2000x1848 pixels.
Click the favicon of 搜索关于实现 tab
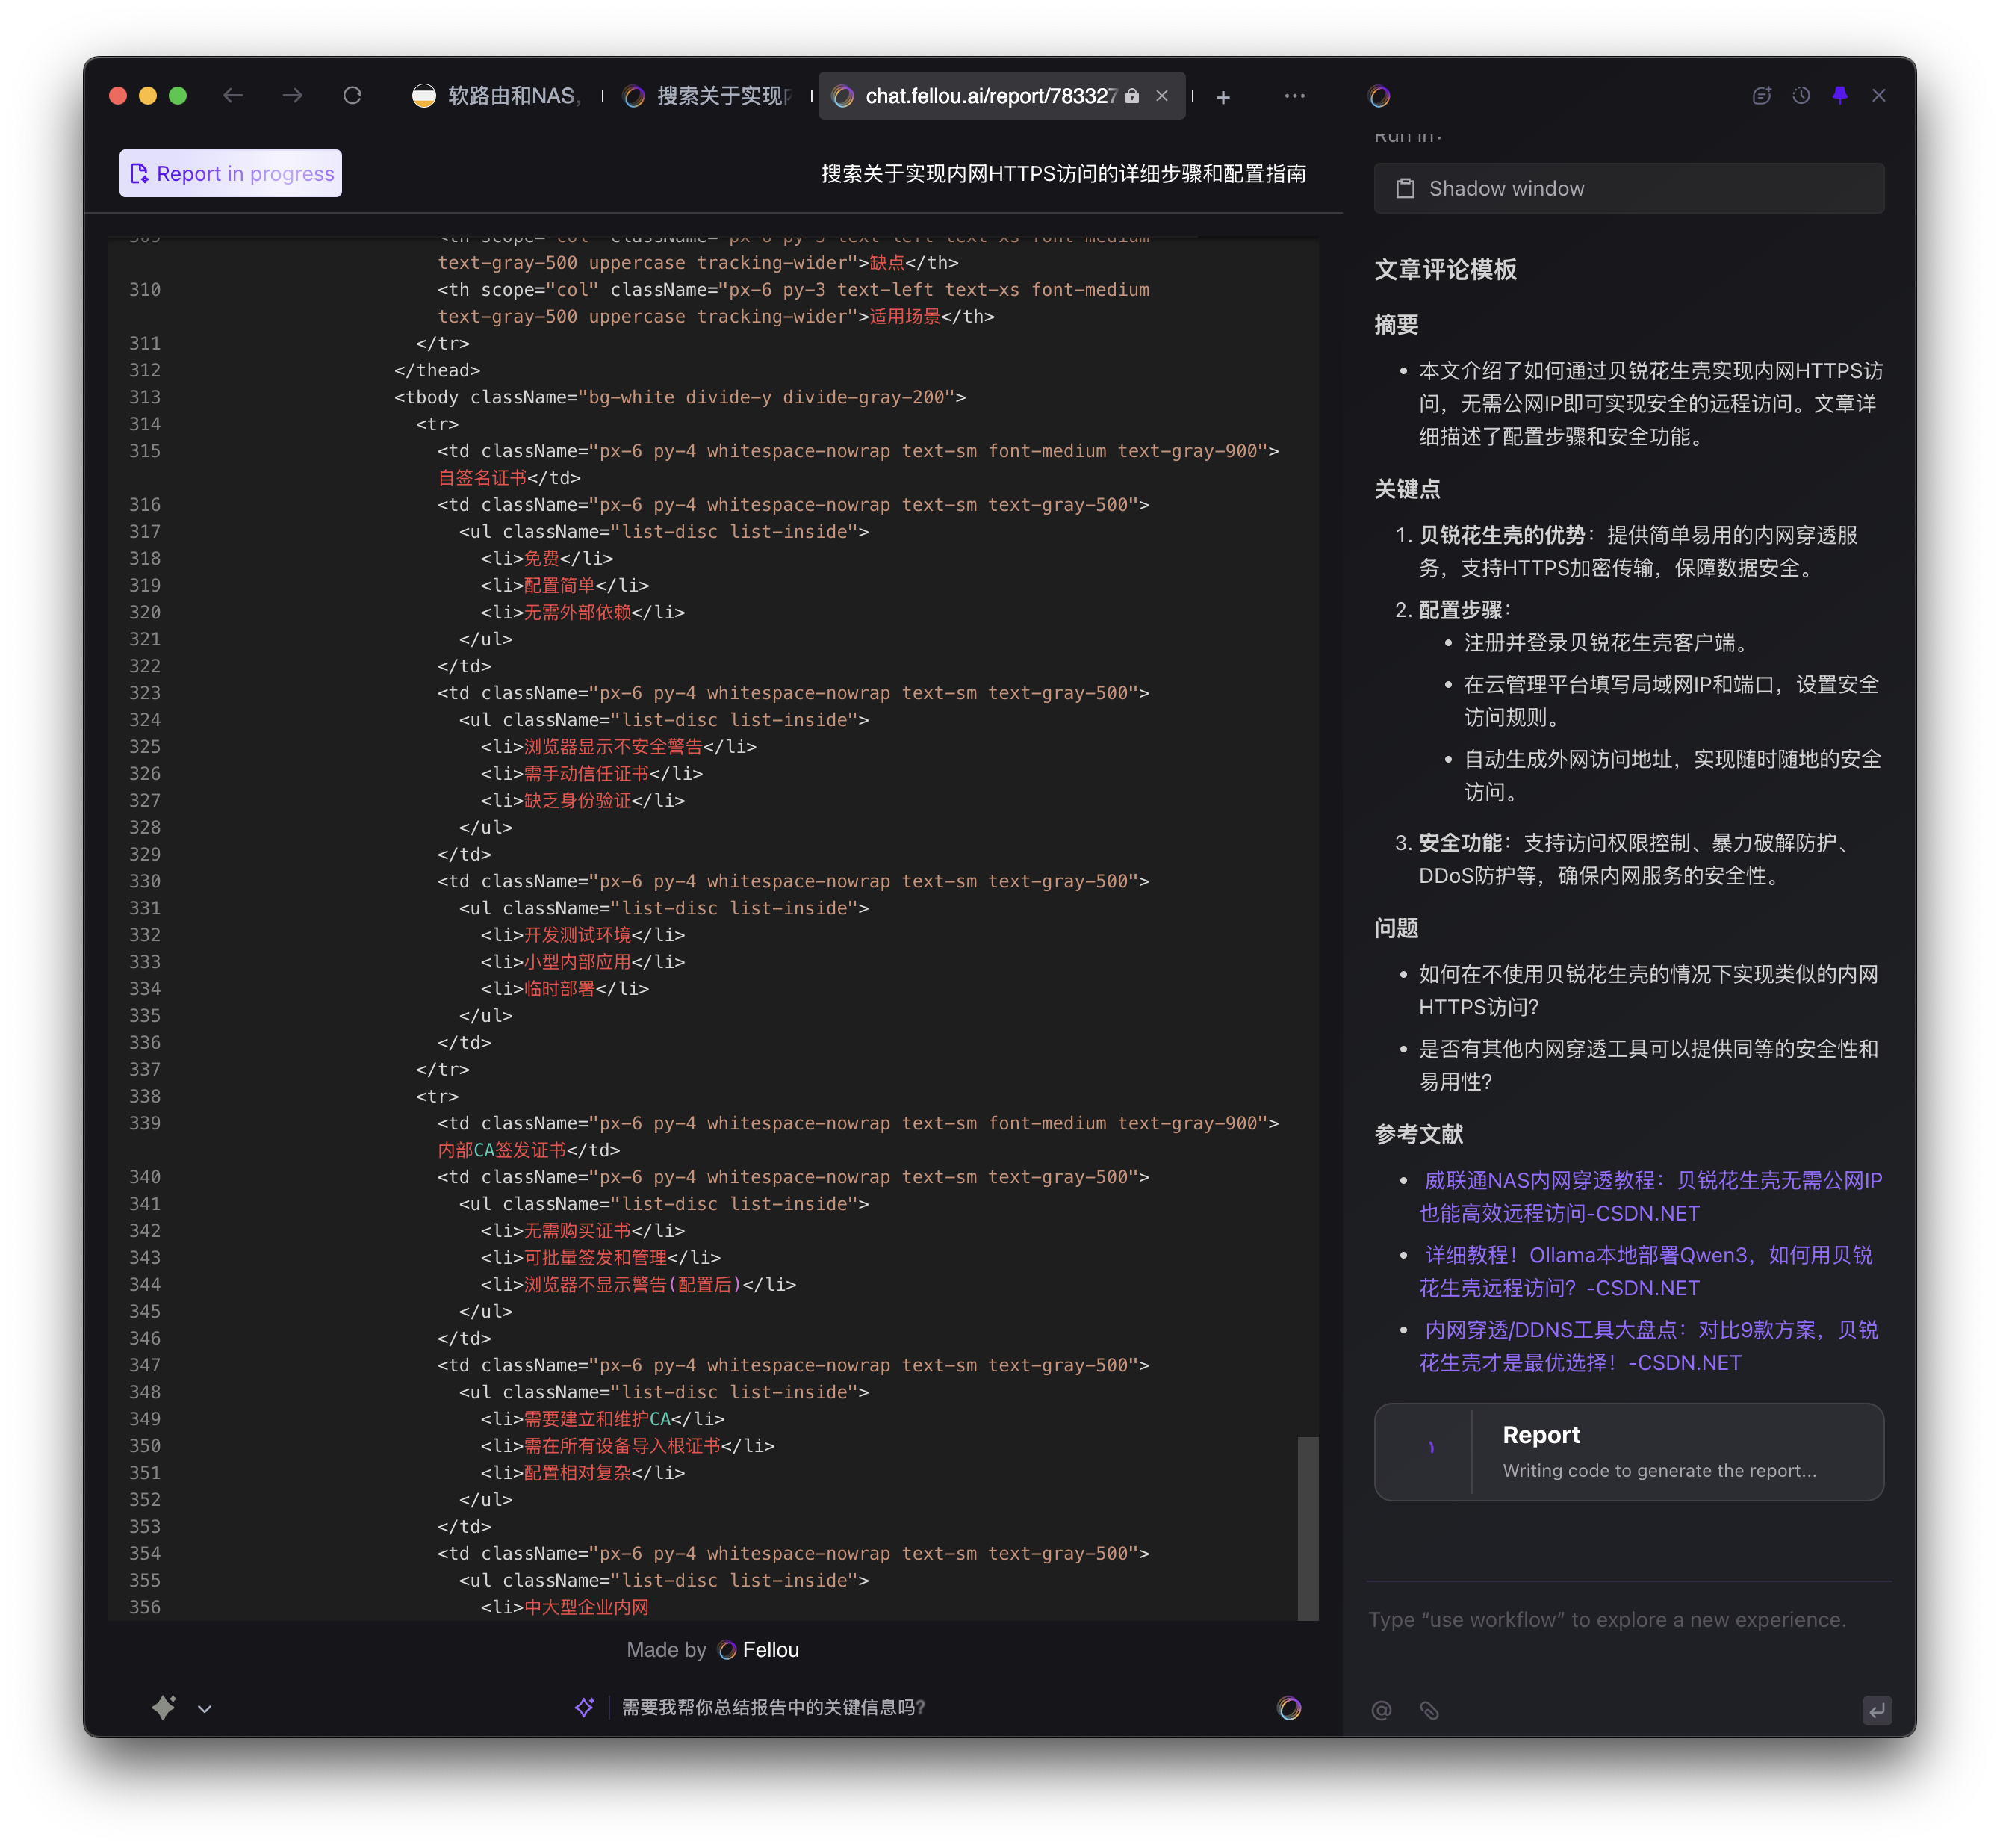(x=634, y=96)
